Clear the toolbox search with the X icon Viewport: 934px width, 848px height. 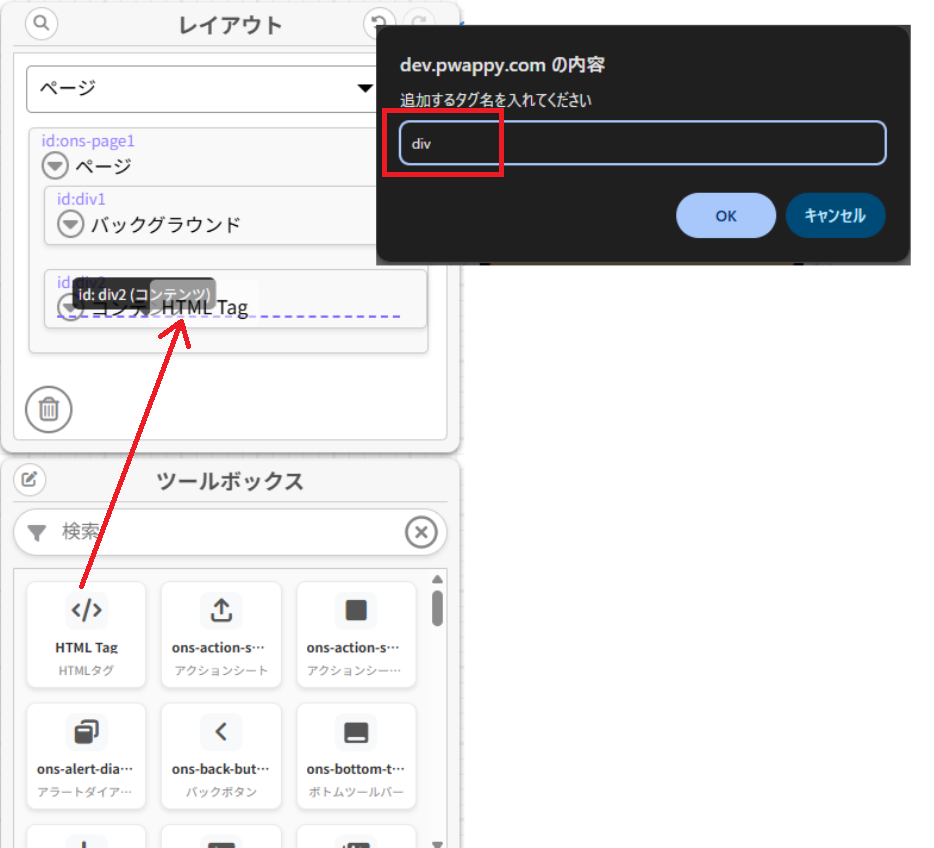[421, 531]
